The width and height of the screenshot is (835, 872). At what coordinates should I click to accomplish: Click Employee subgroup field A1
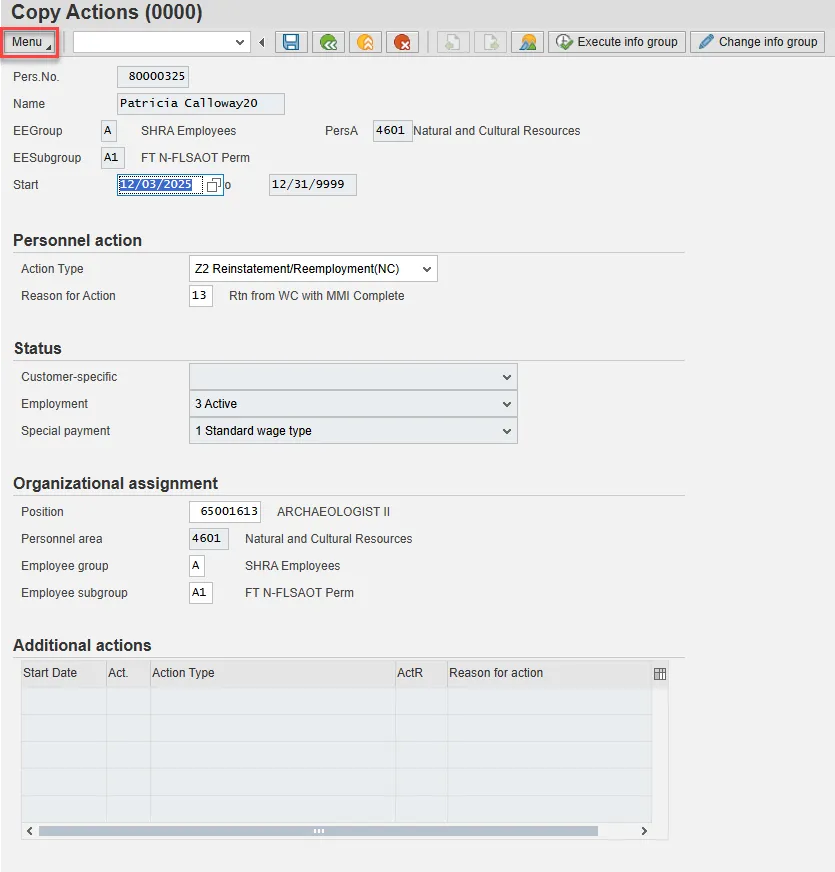[201, 593]
